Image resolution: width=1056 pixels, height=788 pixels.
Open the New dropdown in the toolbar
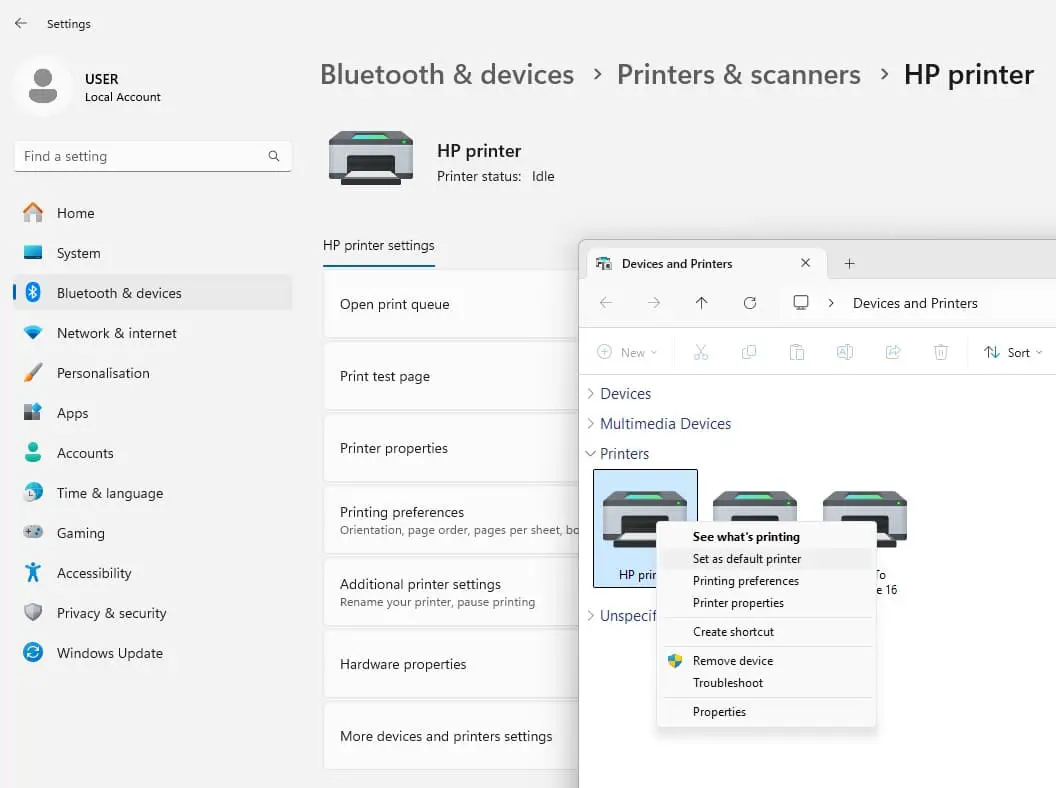[x=628, y=351]
